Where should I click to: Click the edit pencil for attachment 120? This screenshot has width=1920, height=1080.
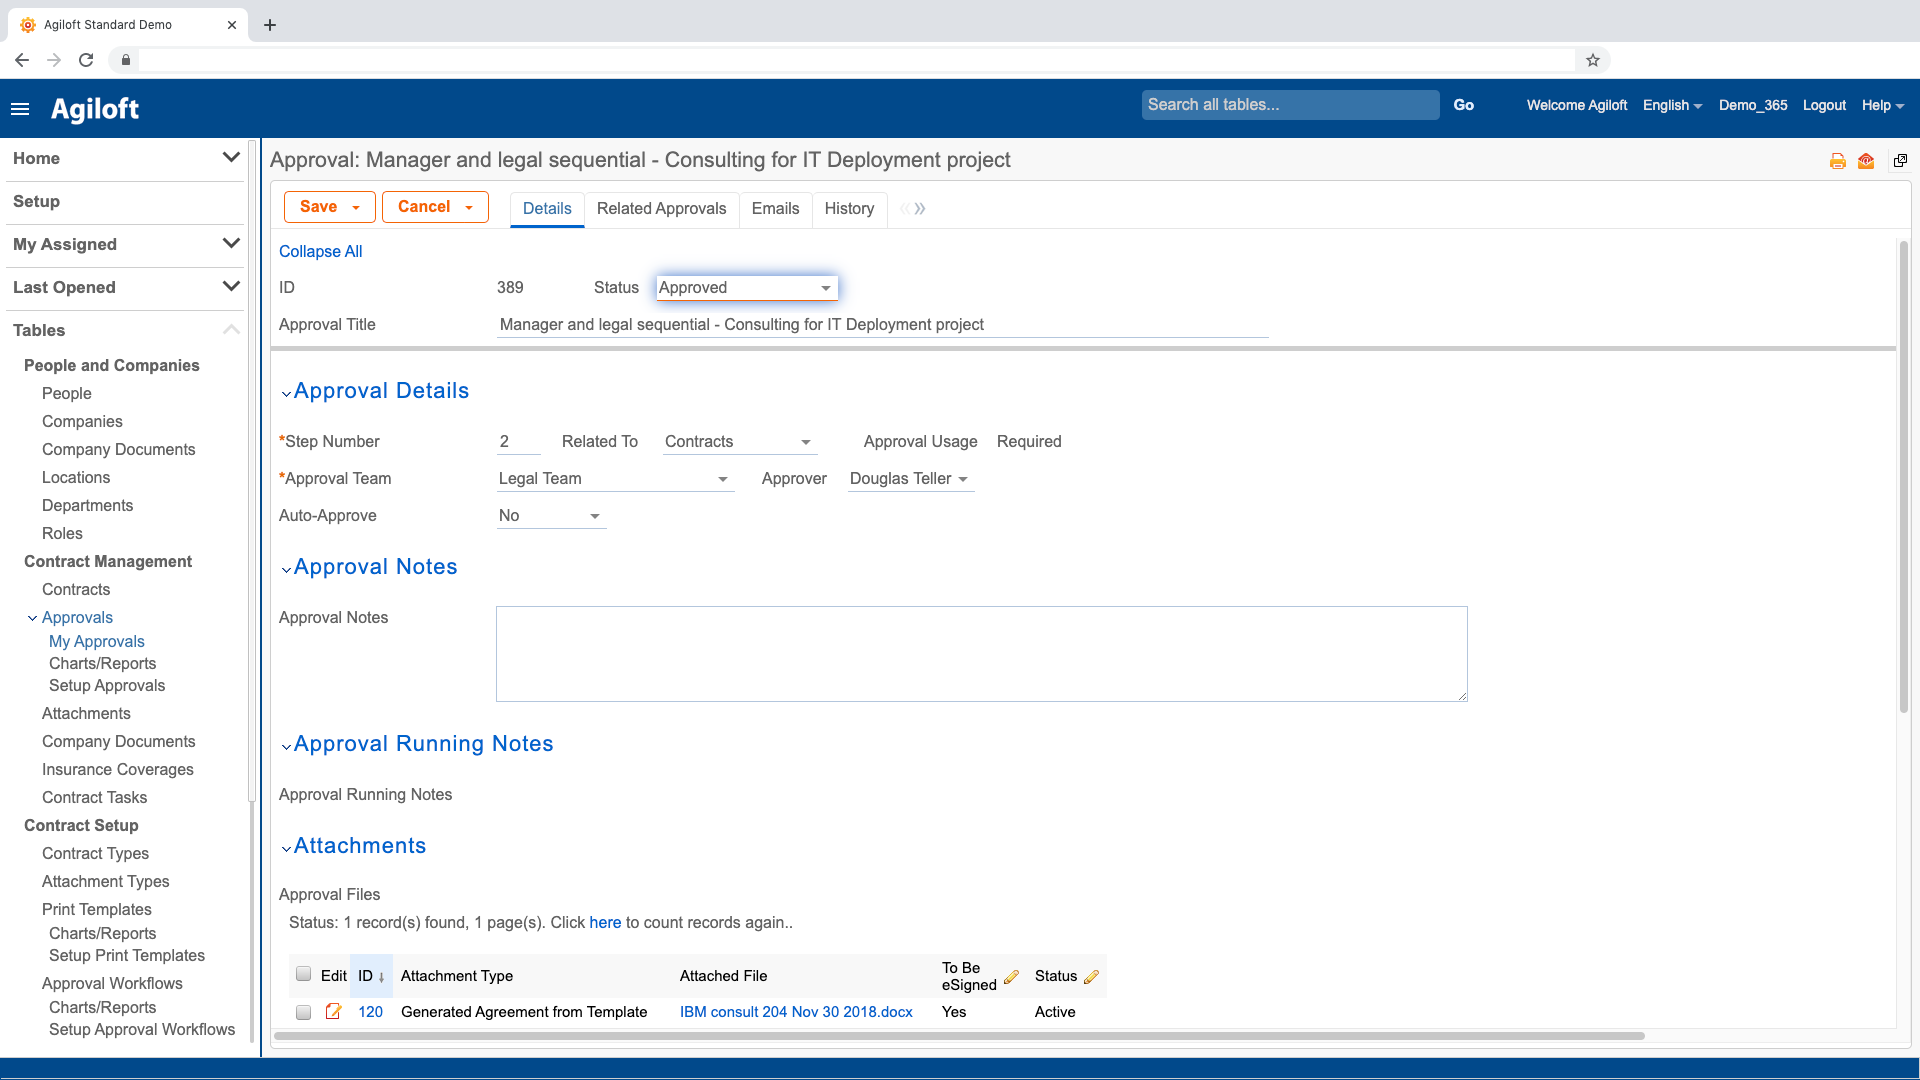coord(334,1012)
